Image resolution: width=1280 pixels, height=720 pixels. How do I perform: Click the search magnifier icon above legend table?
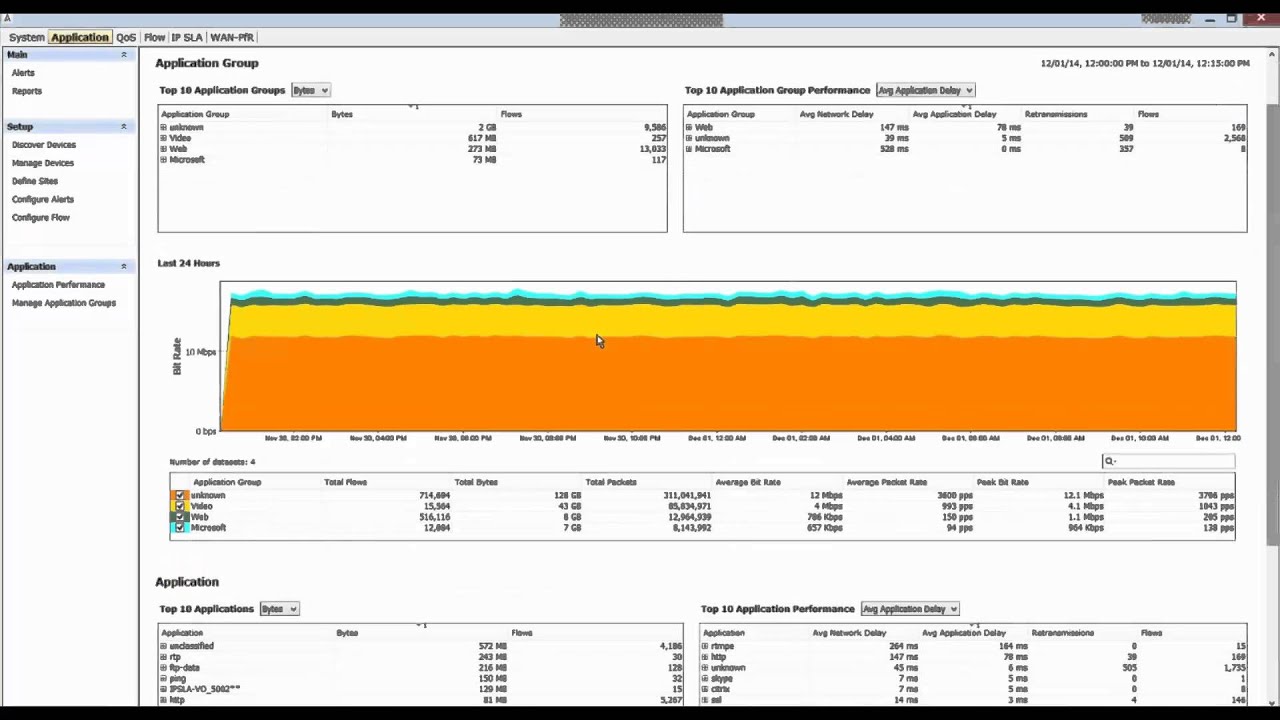tap(1109, 461)
